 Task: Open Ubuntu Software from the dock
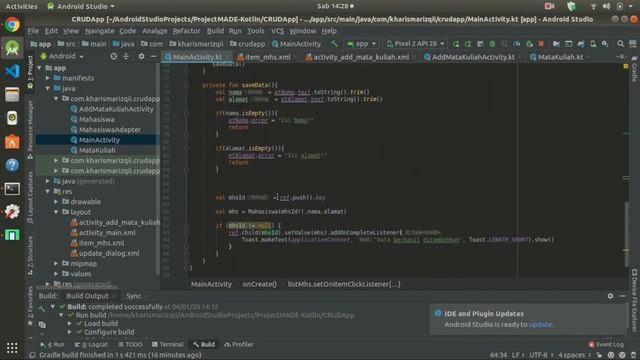[12, 142]
